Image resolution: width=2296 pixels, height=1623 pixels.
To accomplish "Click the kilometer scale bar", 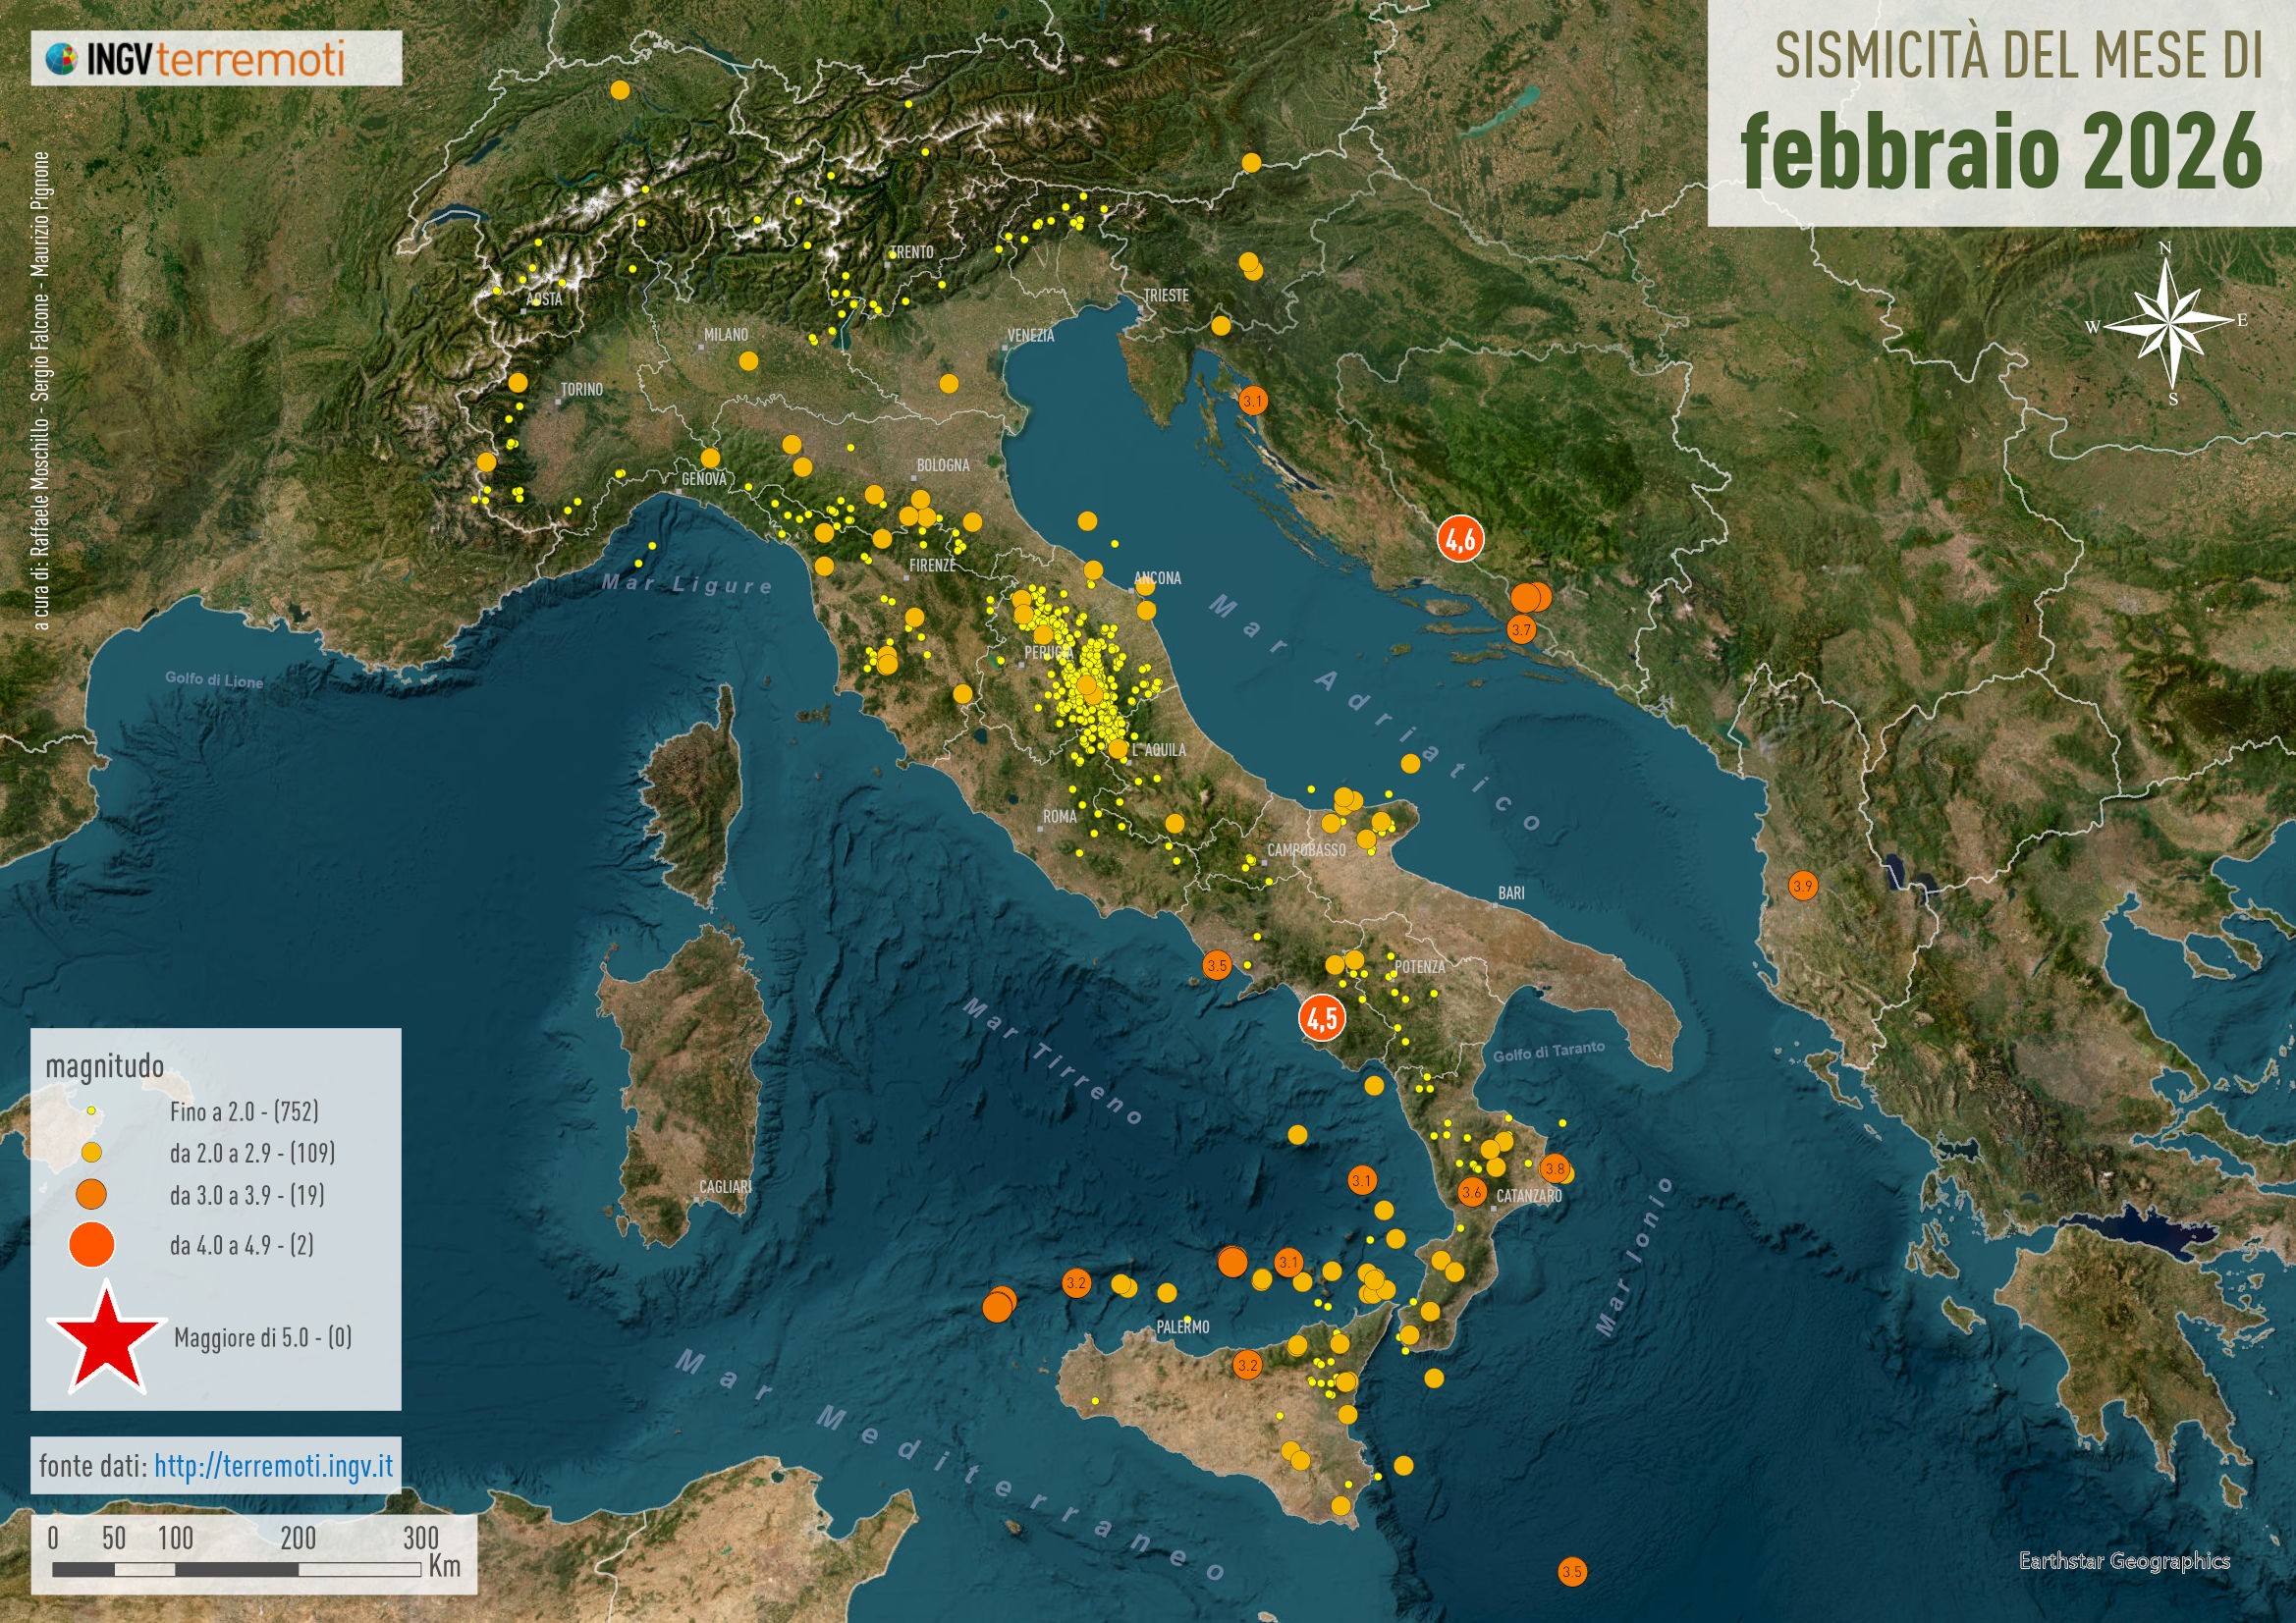I will click(236, 1569).
